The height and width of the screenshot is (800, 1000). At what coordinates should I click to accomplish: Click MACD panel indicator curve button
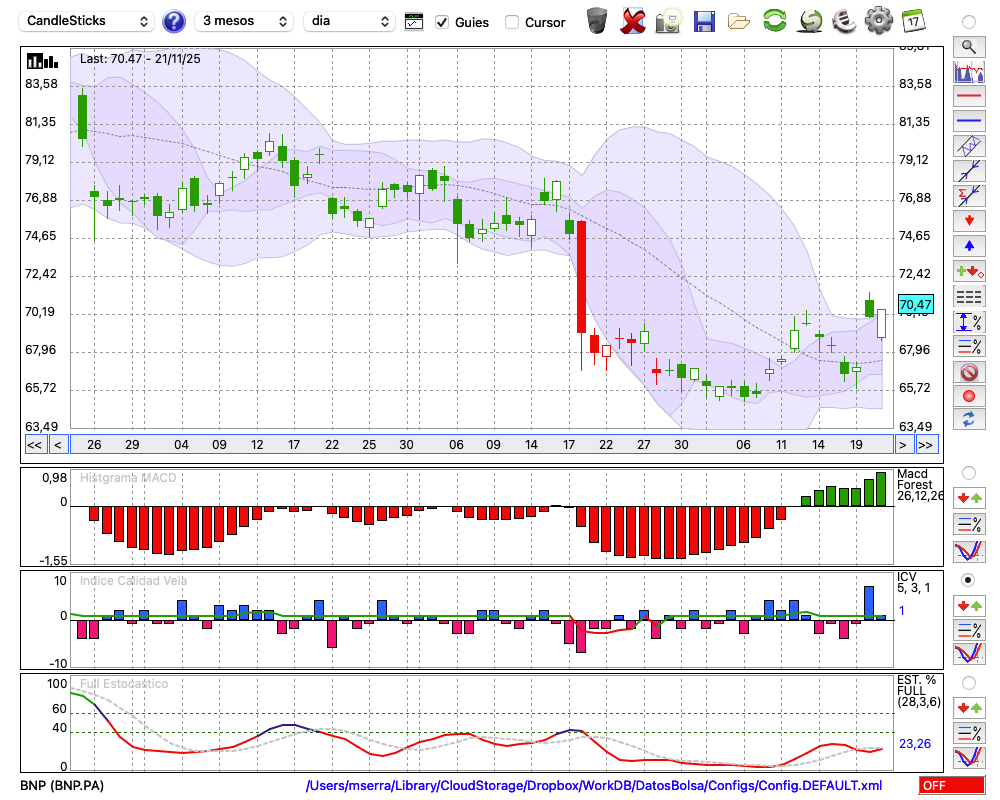click(x=969, y=551)
